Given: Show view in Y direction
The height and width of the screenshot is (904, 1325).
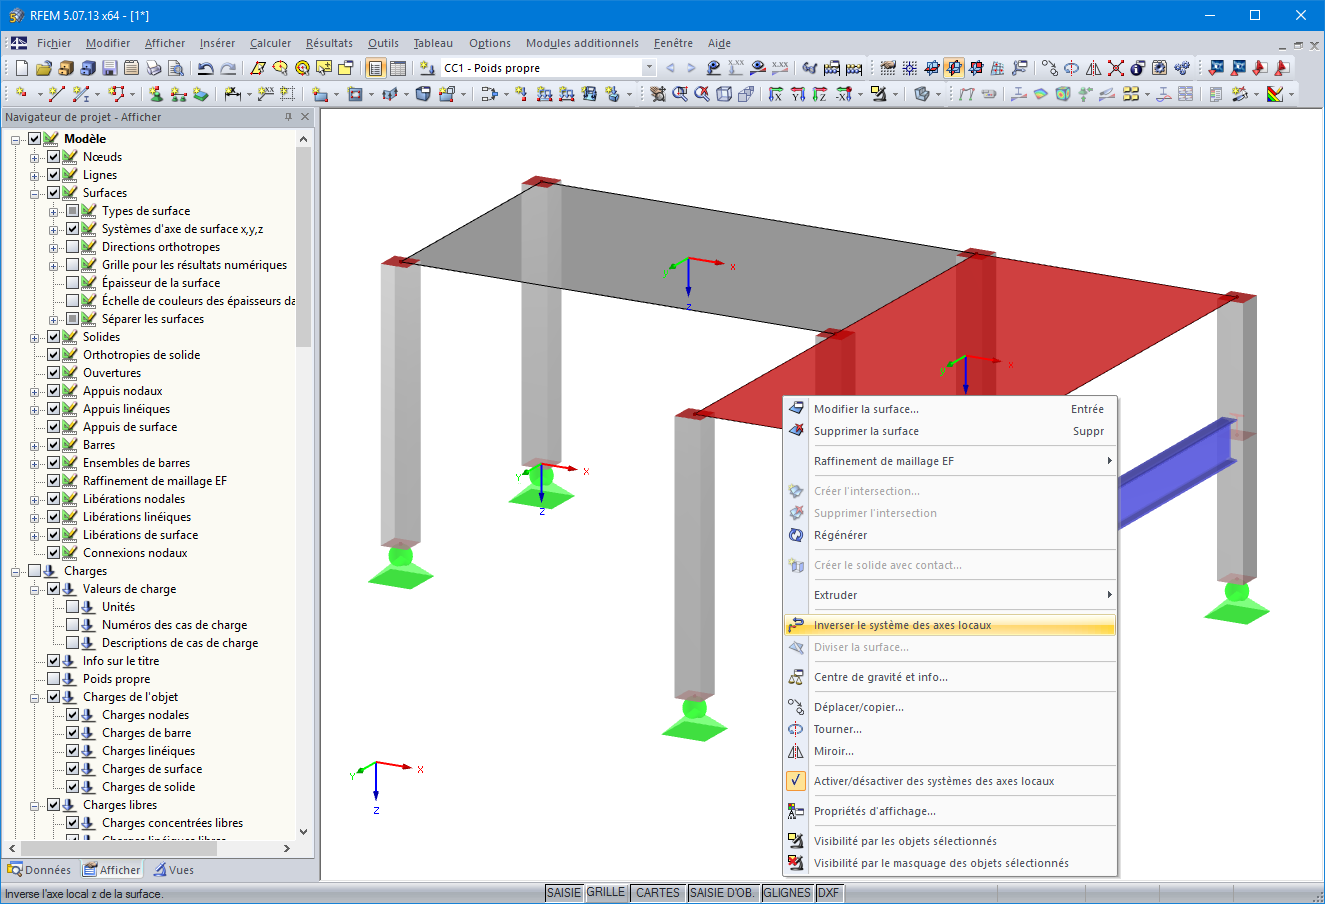Looking at the screenshot, I should coord(798,94).
